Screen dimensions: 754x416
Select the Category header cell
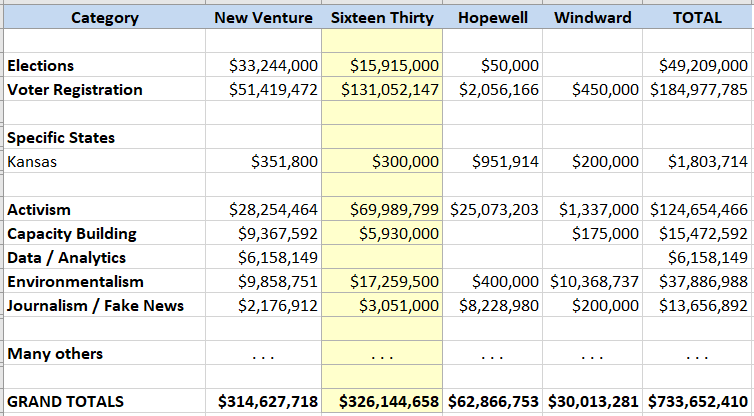coord(104,17)
